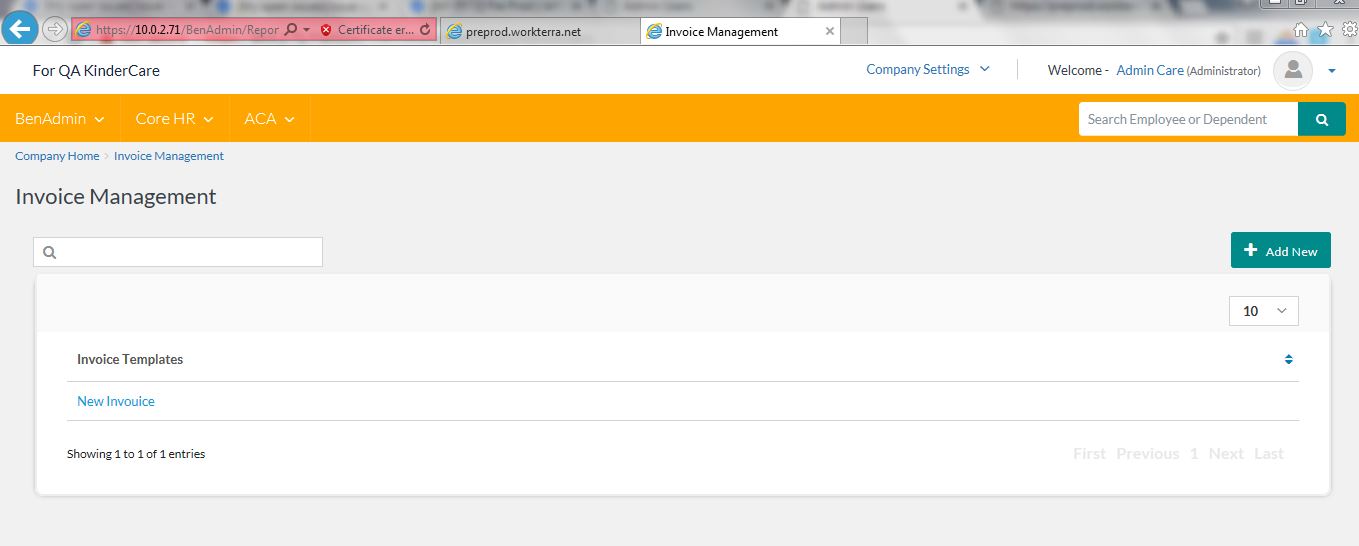Image resolution: width=1359 pixels, height=546 pixels.
Task: Click the Add New button
Action: click(1280, 251)
